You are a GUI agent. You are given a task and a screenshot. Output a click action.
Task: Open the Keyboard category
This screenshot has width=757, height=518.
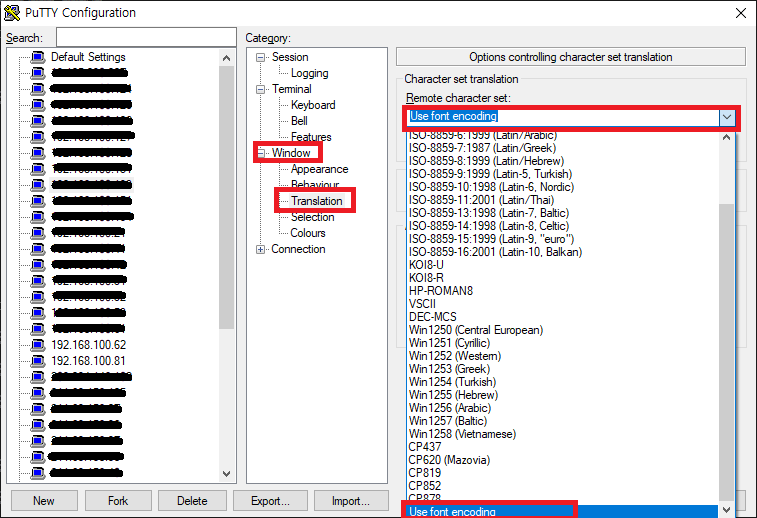[313, 105]
